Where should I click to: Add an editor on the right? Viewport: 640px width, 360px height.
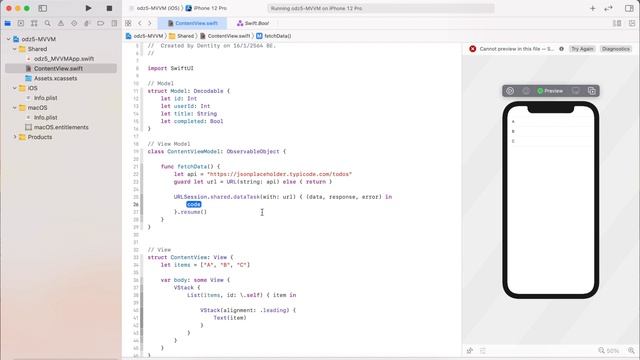[632, 23]
